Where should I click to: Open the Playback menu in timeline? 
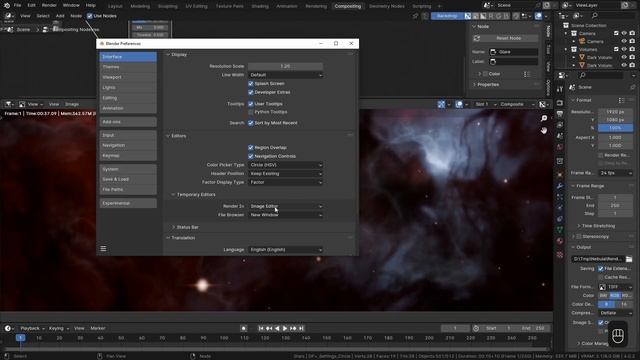click(32, 328)
